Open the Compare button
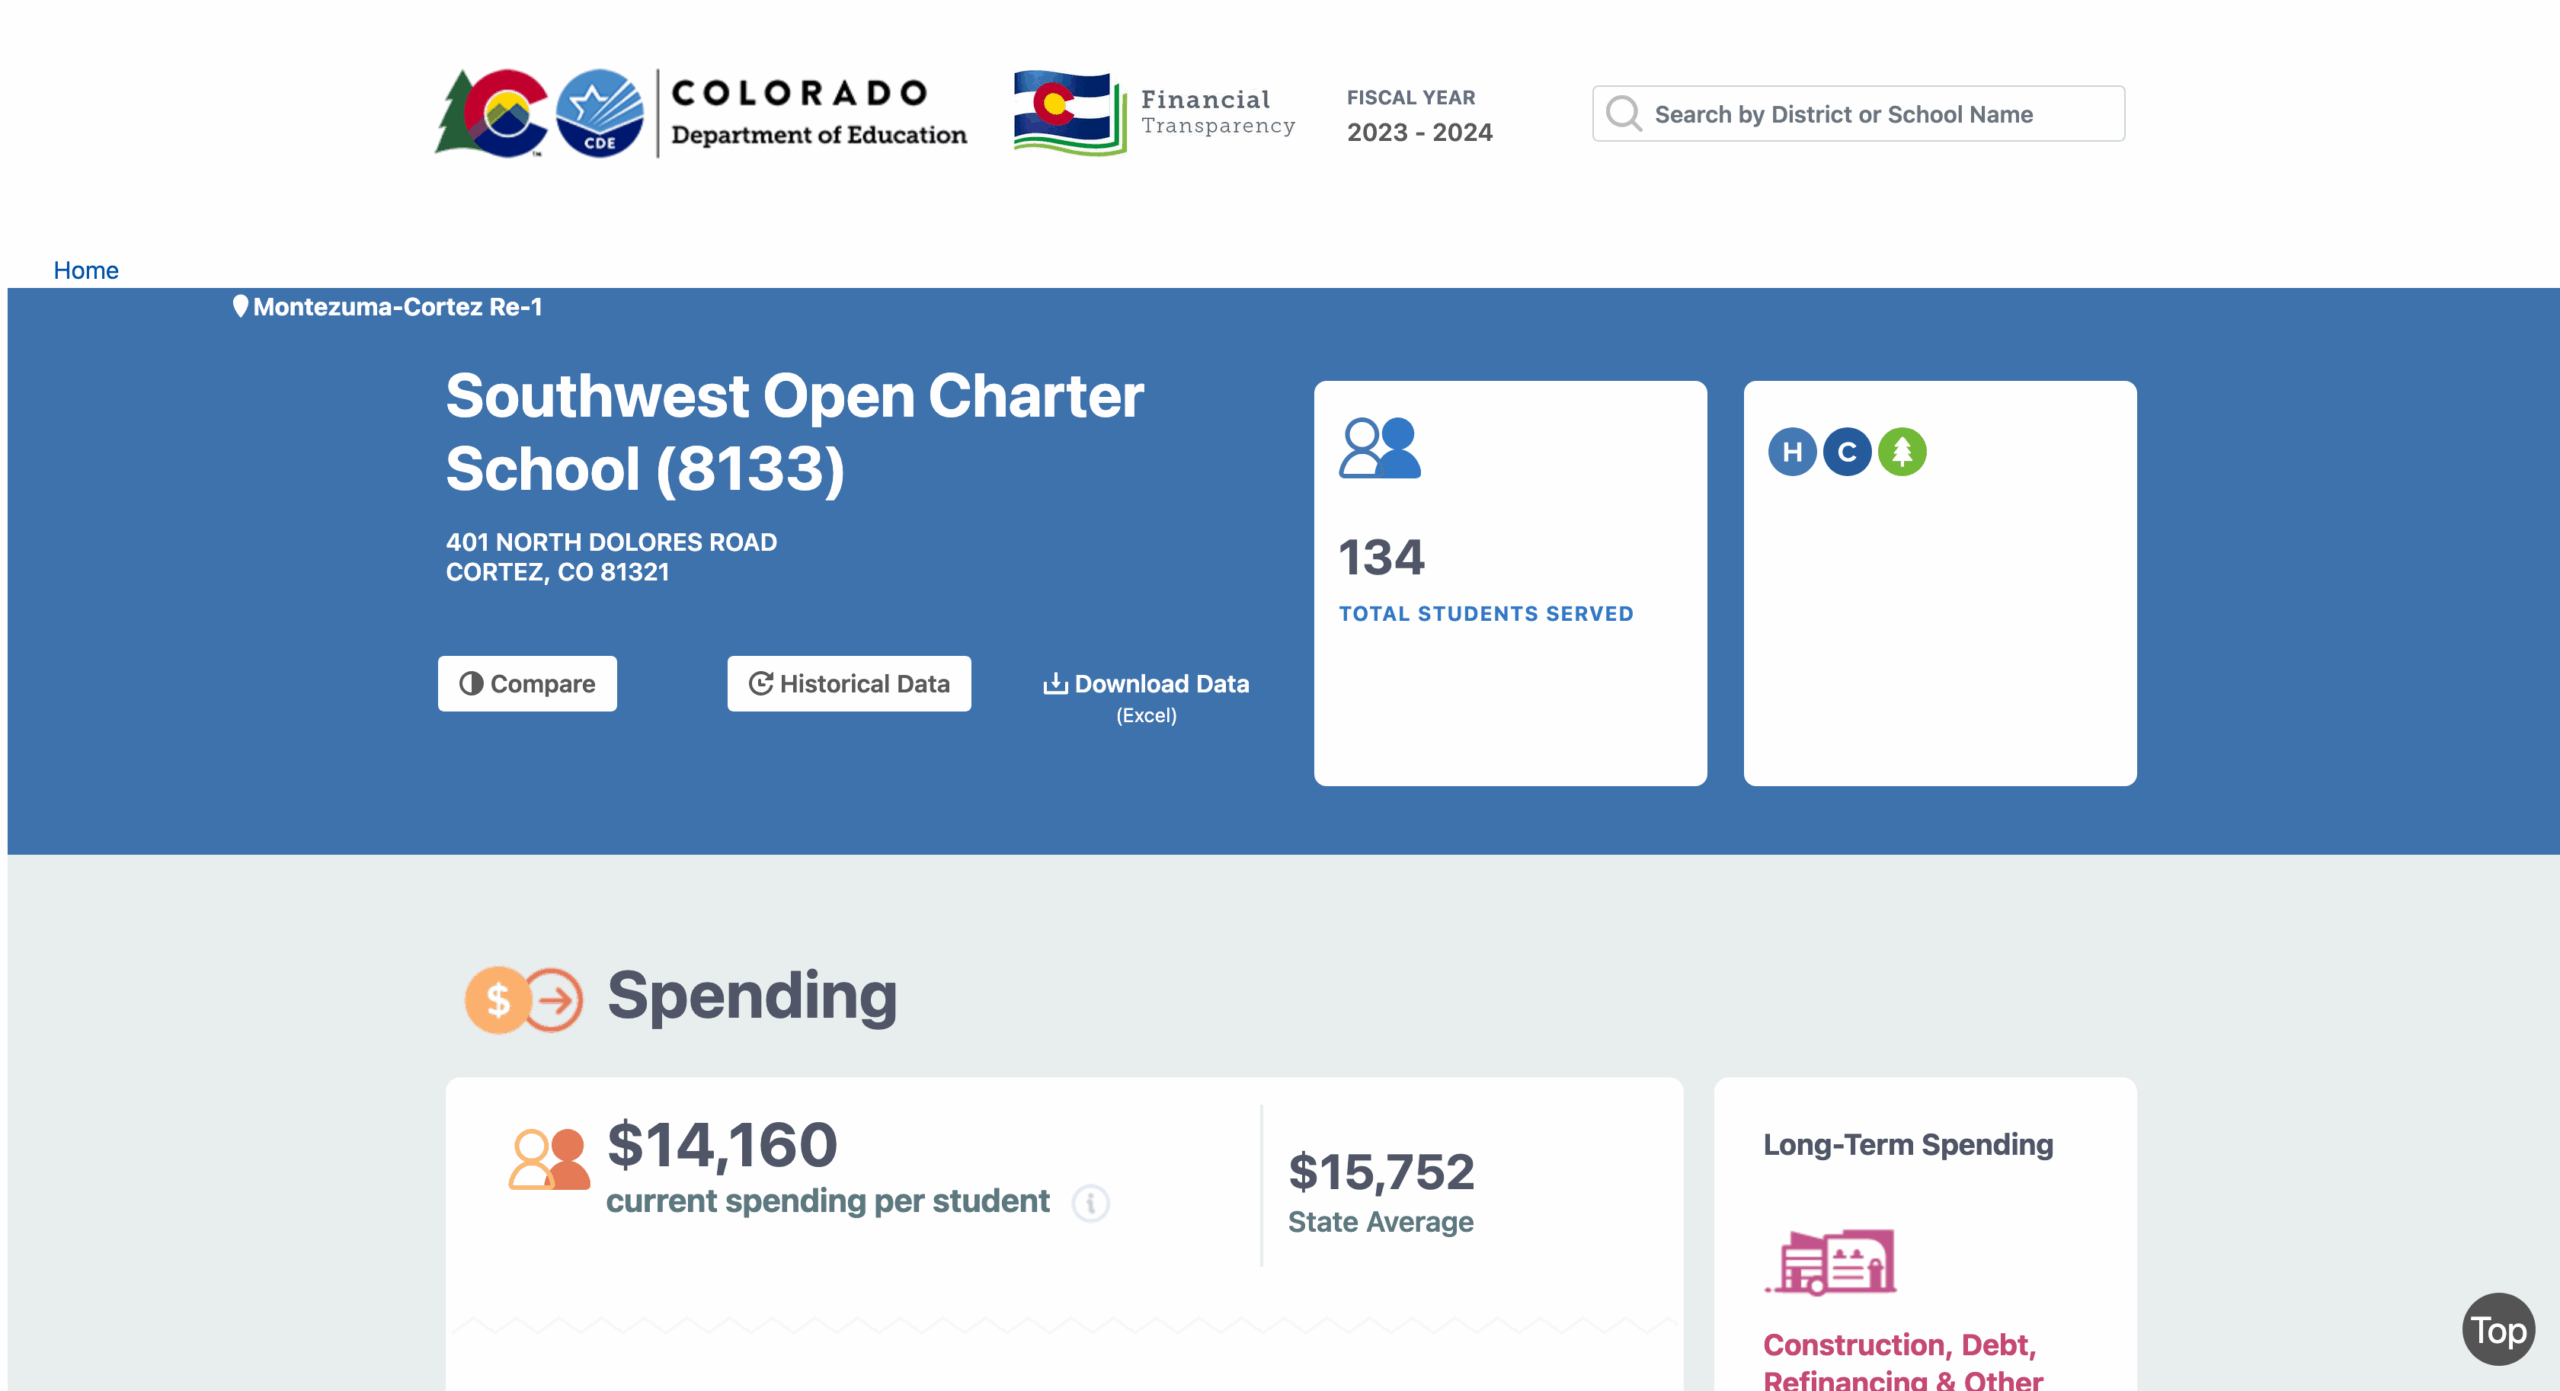2560x1391 pixels. [527, 684]
